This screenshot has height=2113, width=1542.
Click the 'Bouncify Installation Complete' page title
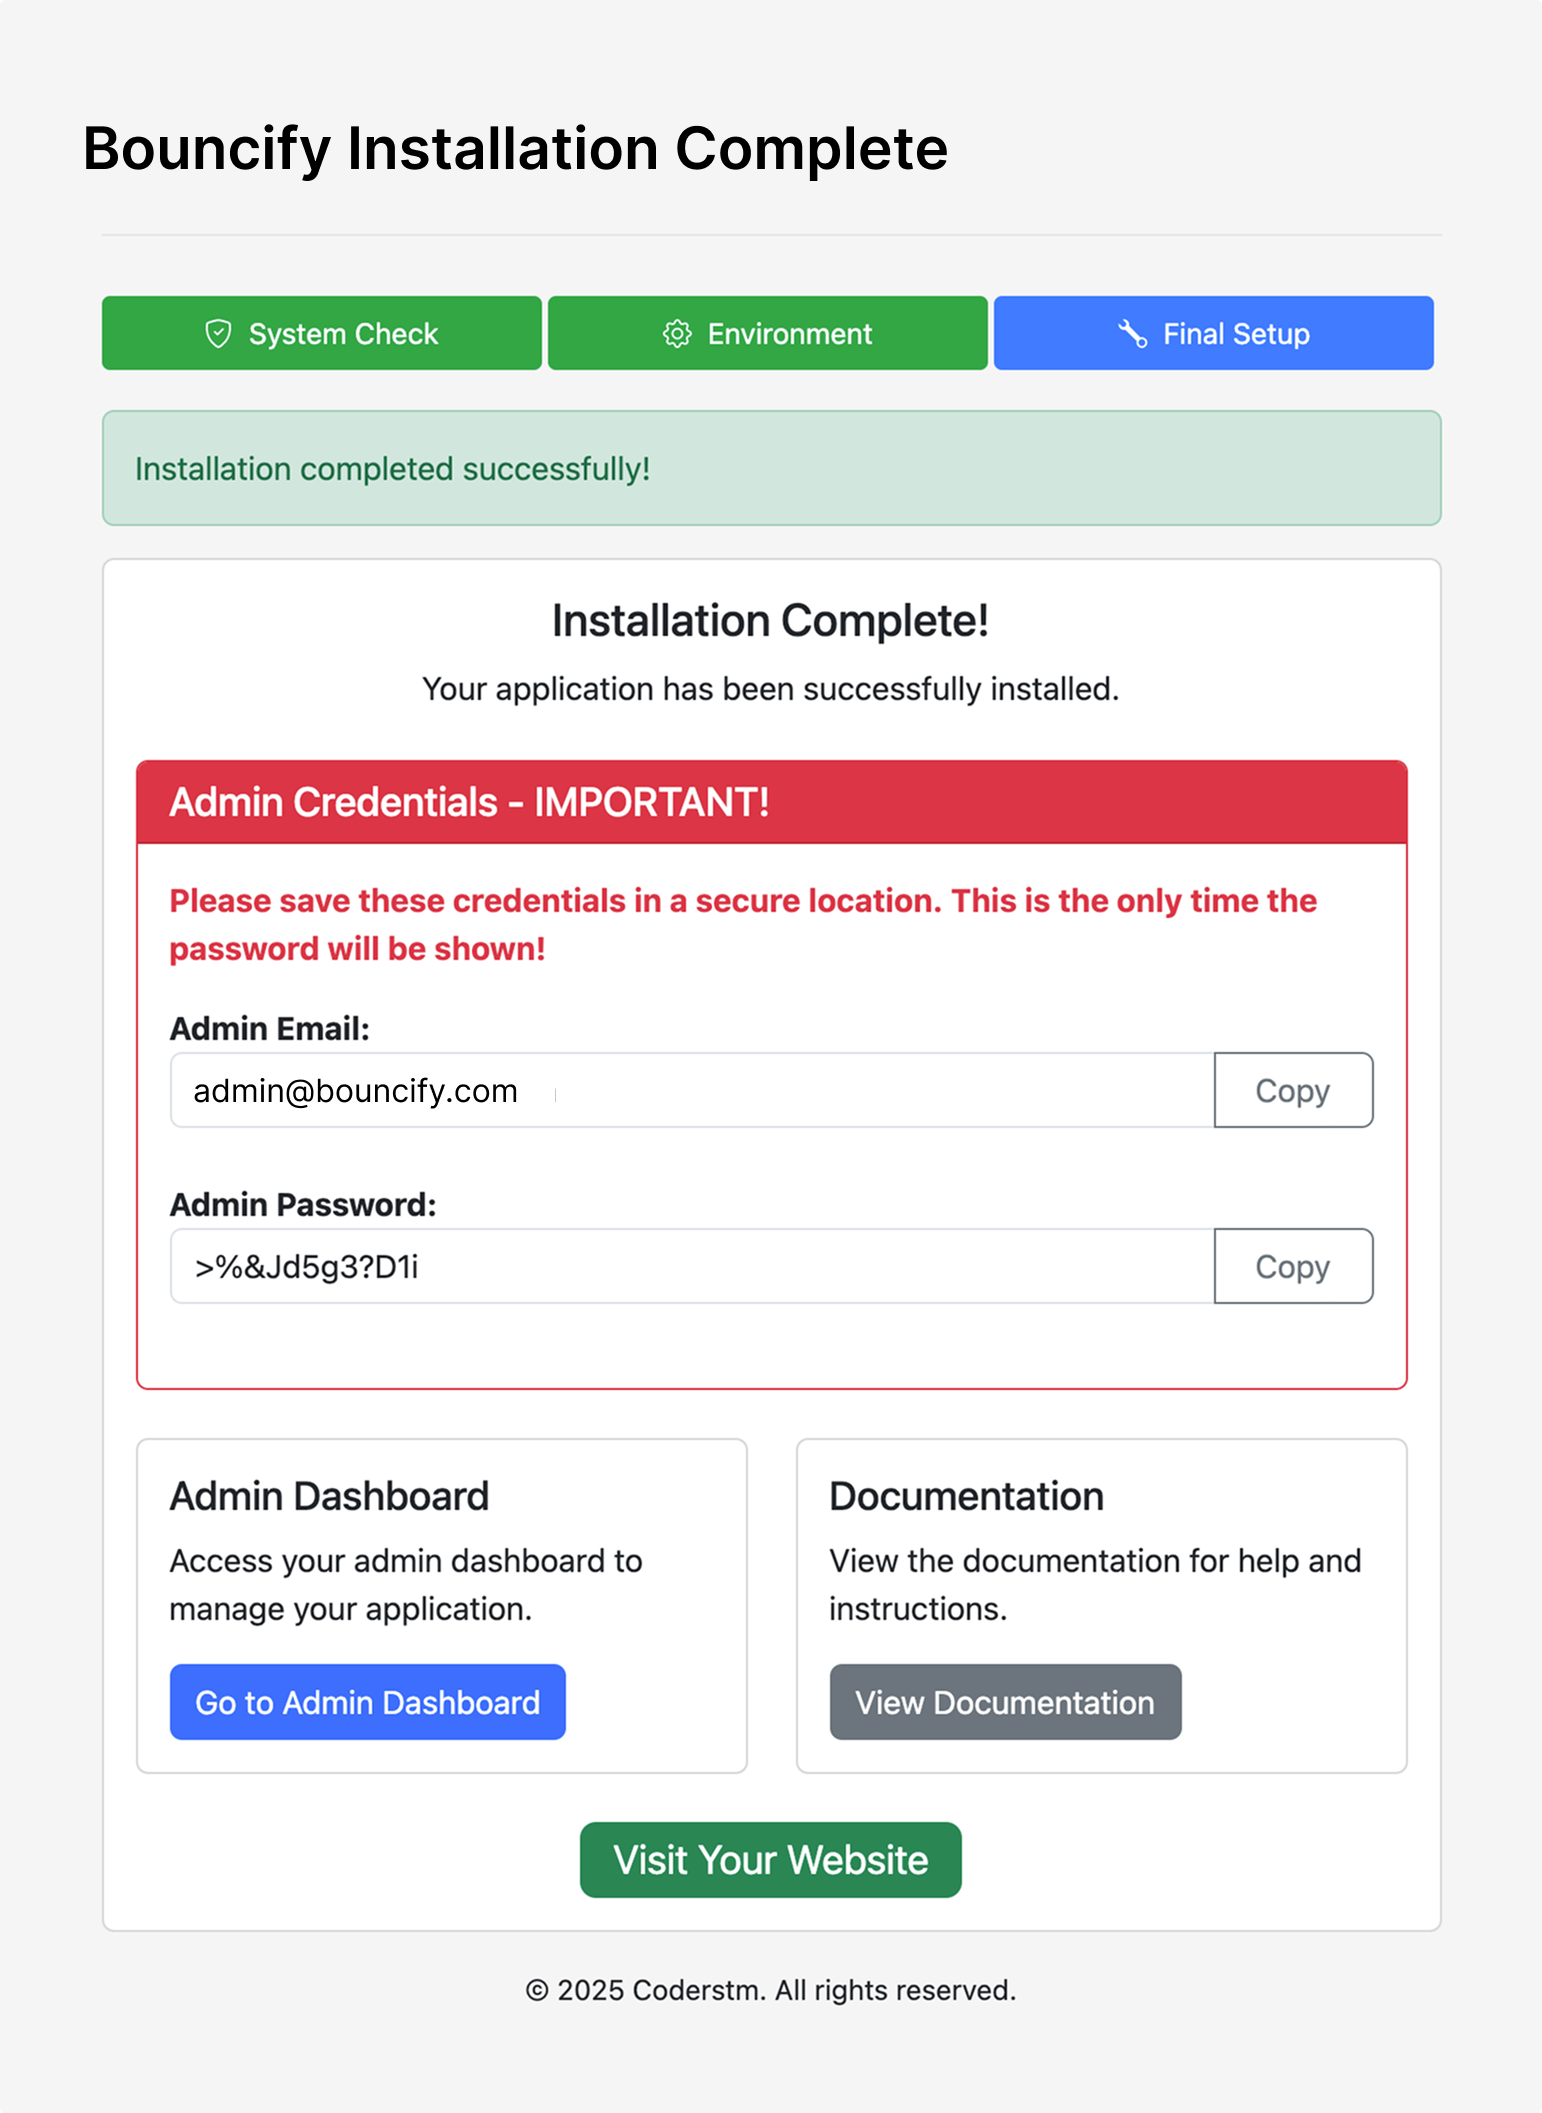coord(515,149)
